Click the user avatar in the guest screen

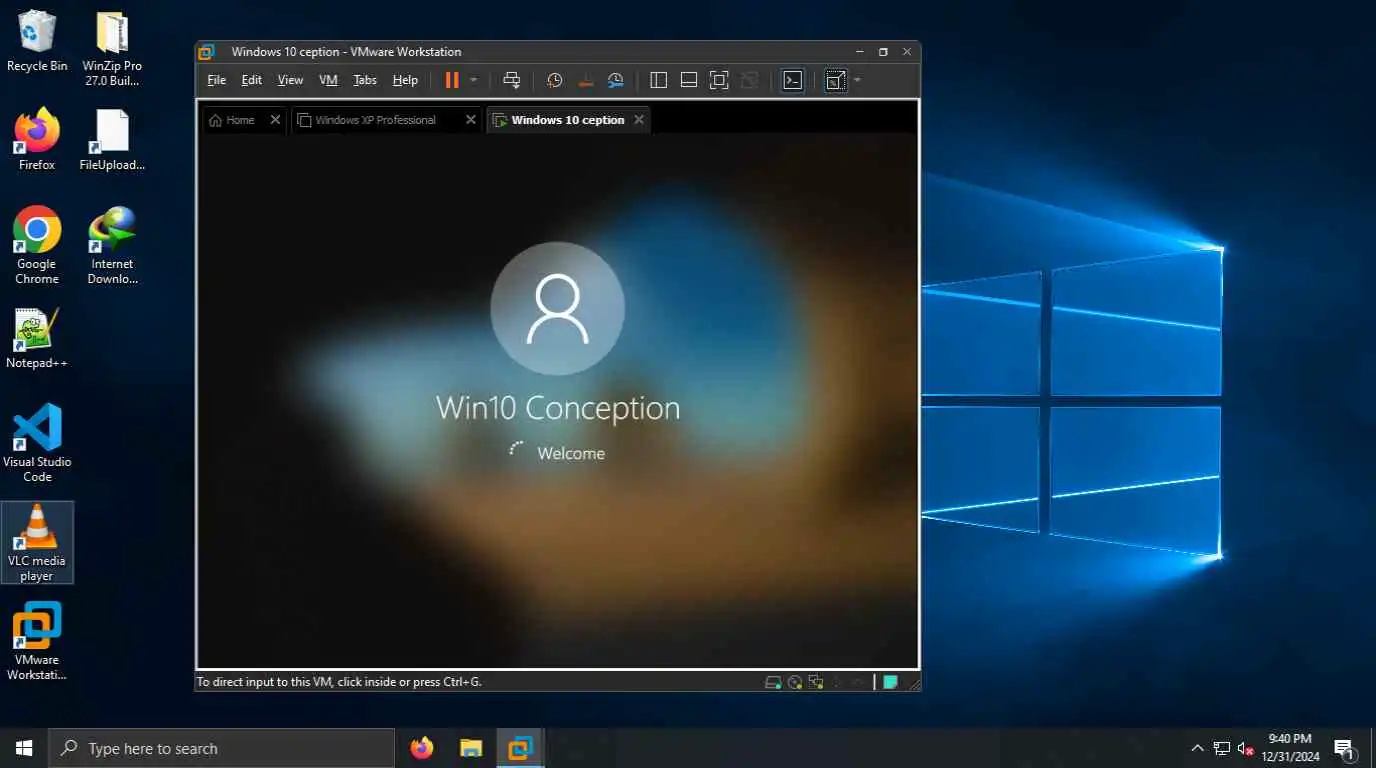558,309
